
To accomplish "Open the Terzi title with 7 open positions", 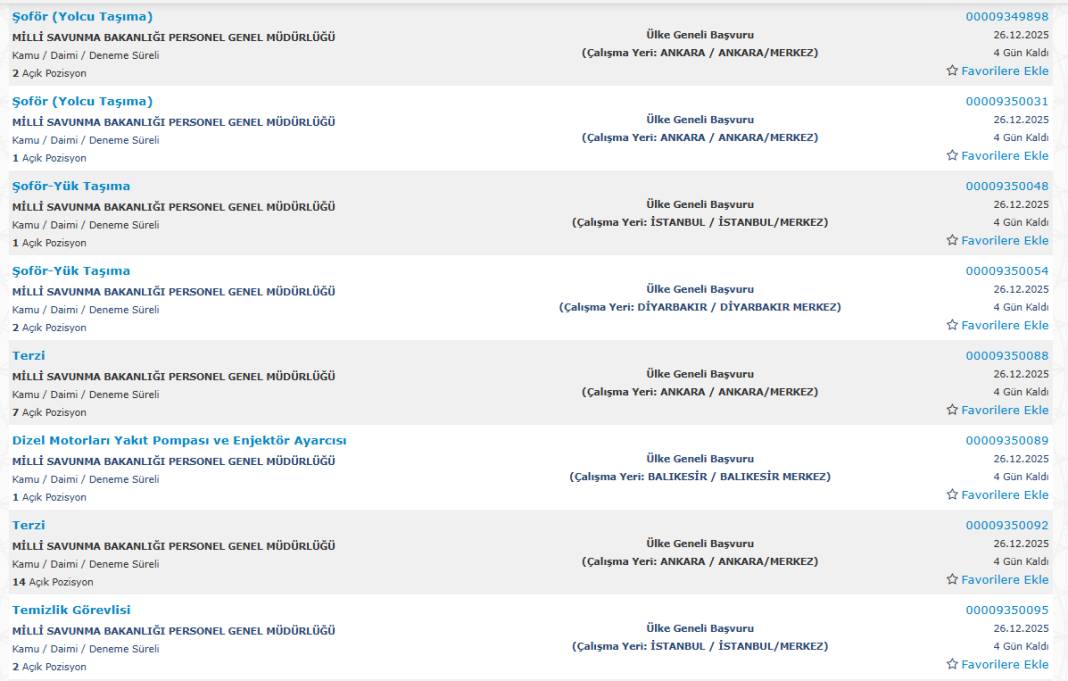I will [x=28, y=355].
